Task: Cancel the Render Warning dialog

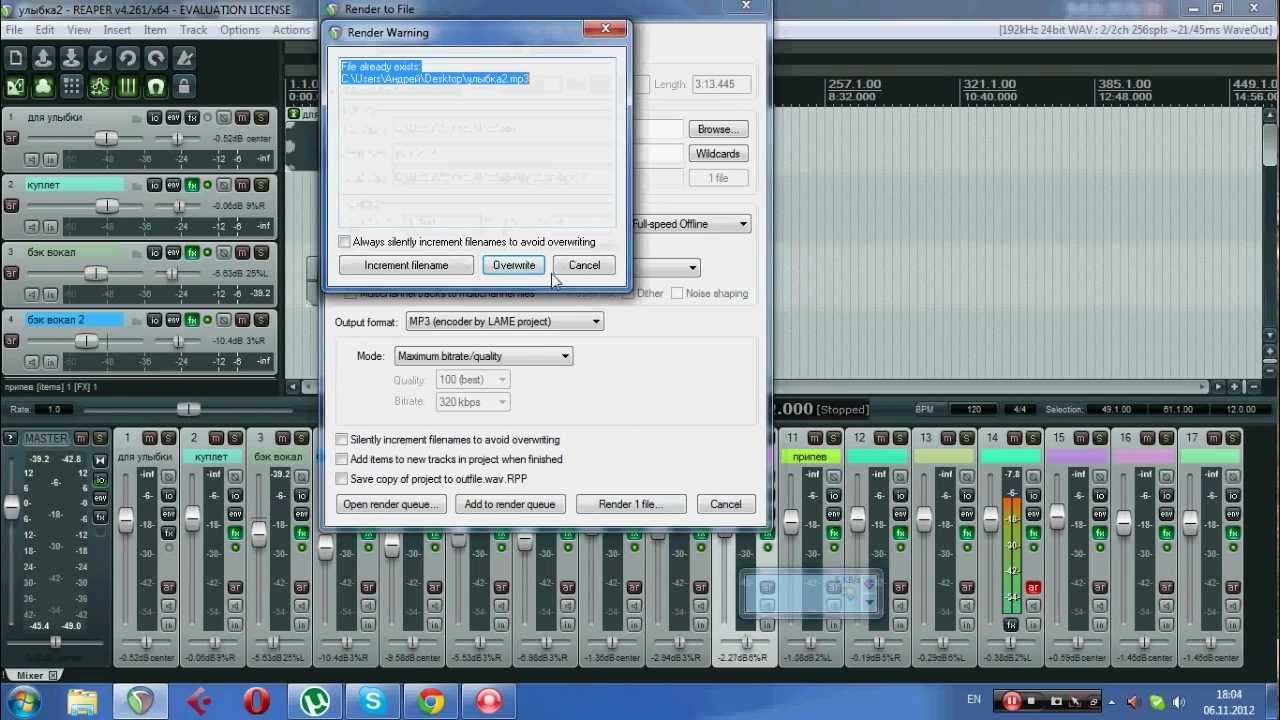Action: pos(584,265)
